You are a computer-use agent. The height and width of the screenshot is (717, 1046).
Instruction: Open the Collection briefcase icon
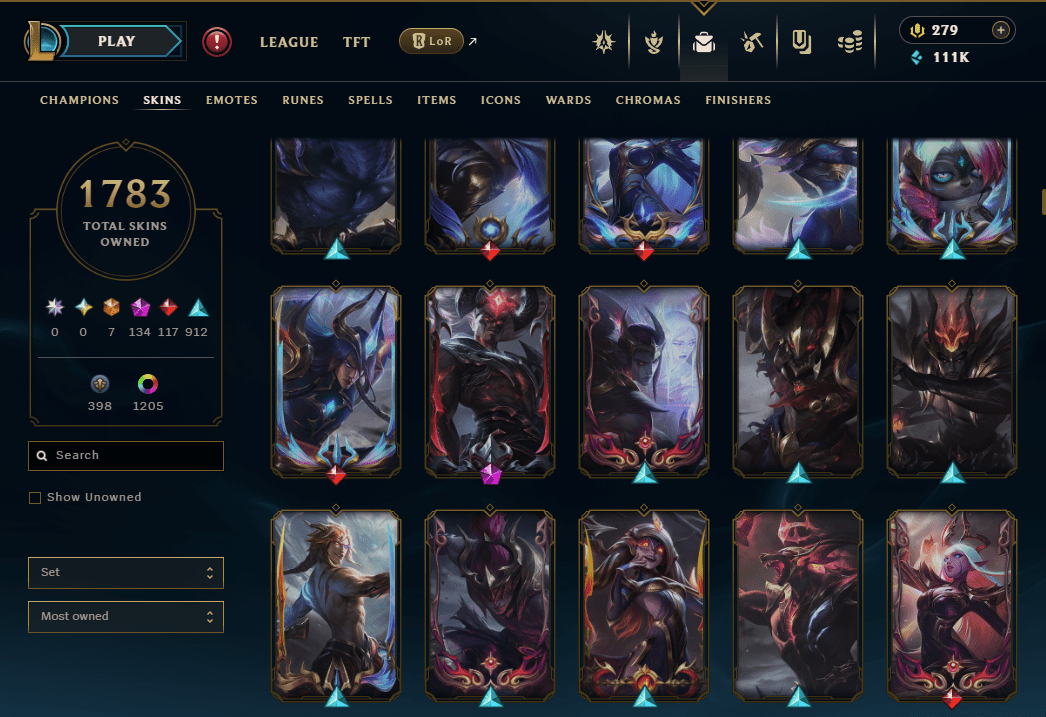[x=703, y=43]
